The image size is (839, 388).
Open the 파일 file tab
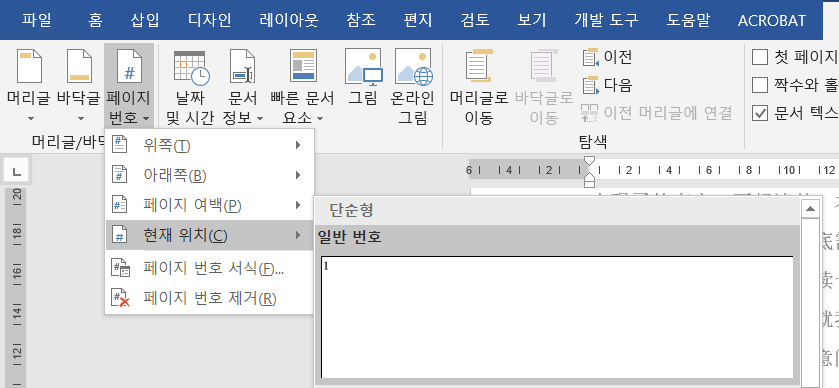click(x=36, y=20)
